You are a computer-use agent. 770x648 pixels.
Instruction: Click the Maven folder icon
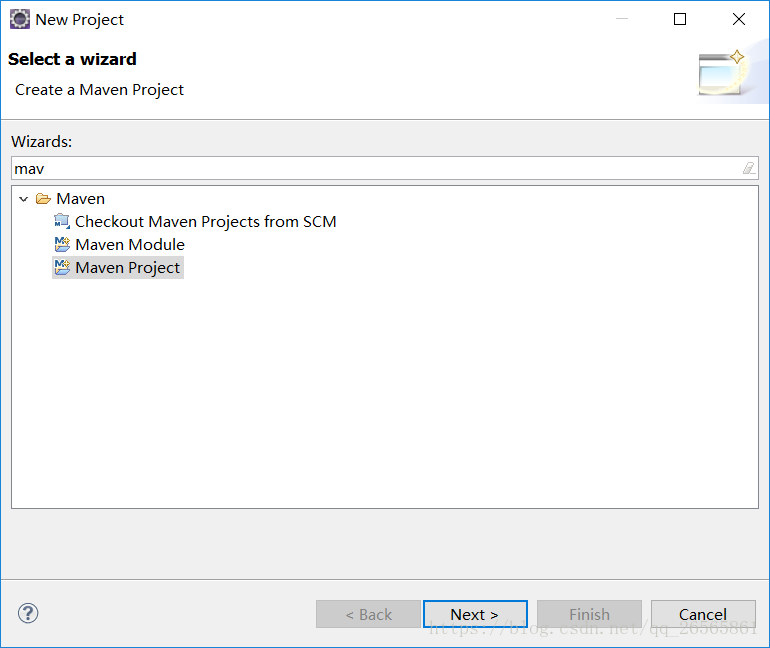click(43, 199)
